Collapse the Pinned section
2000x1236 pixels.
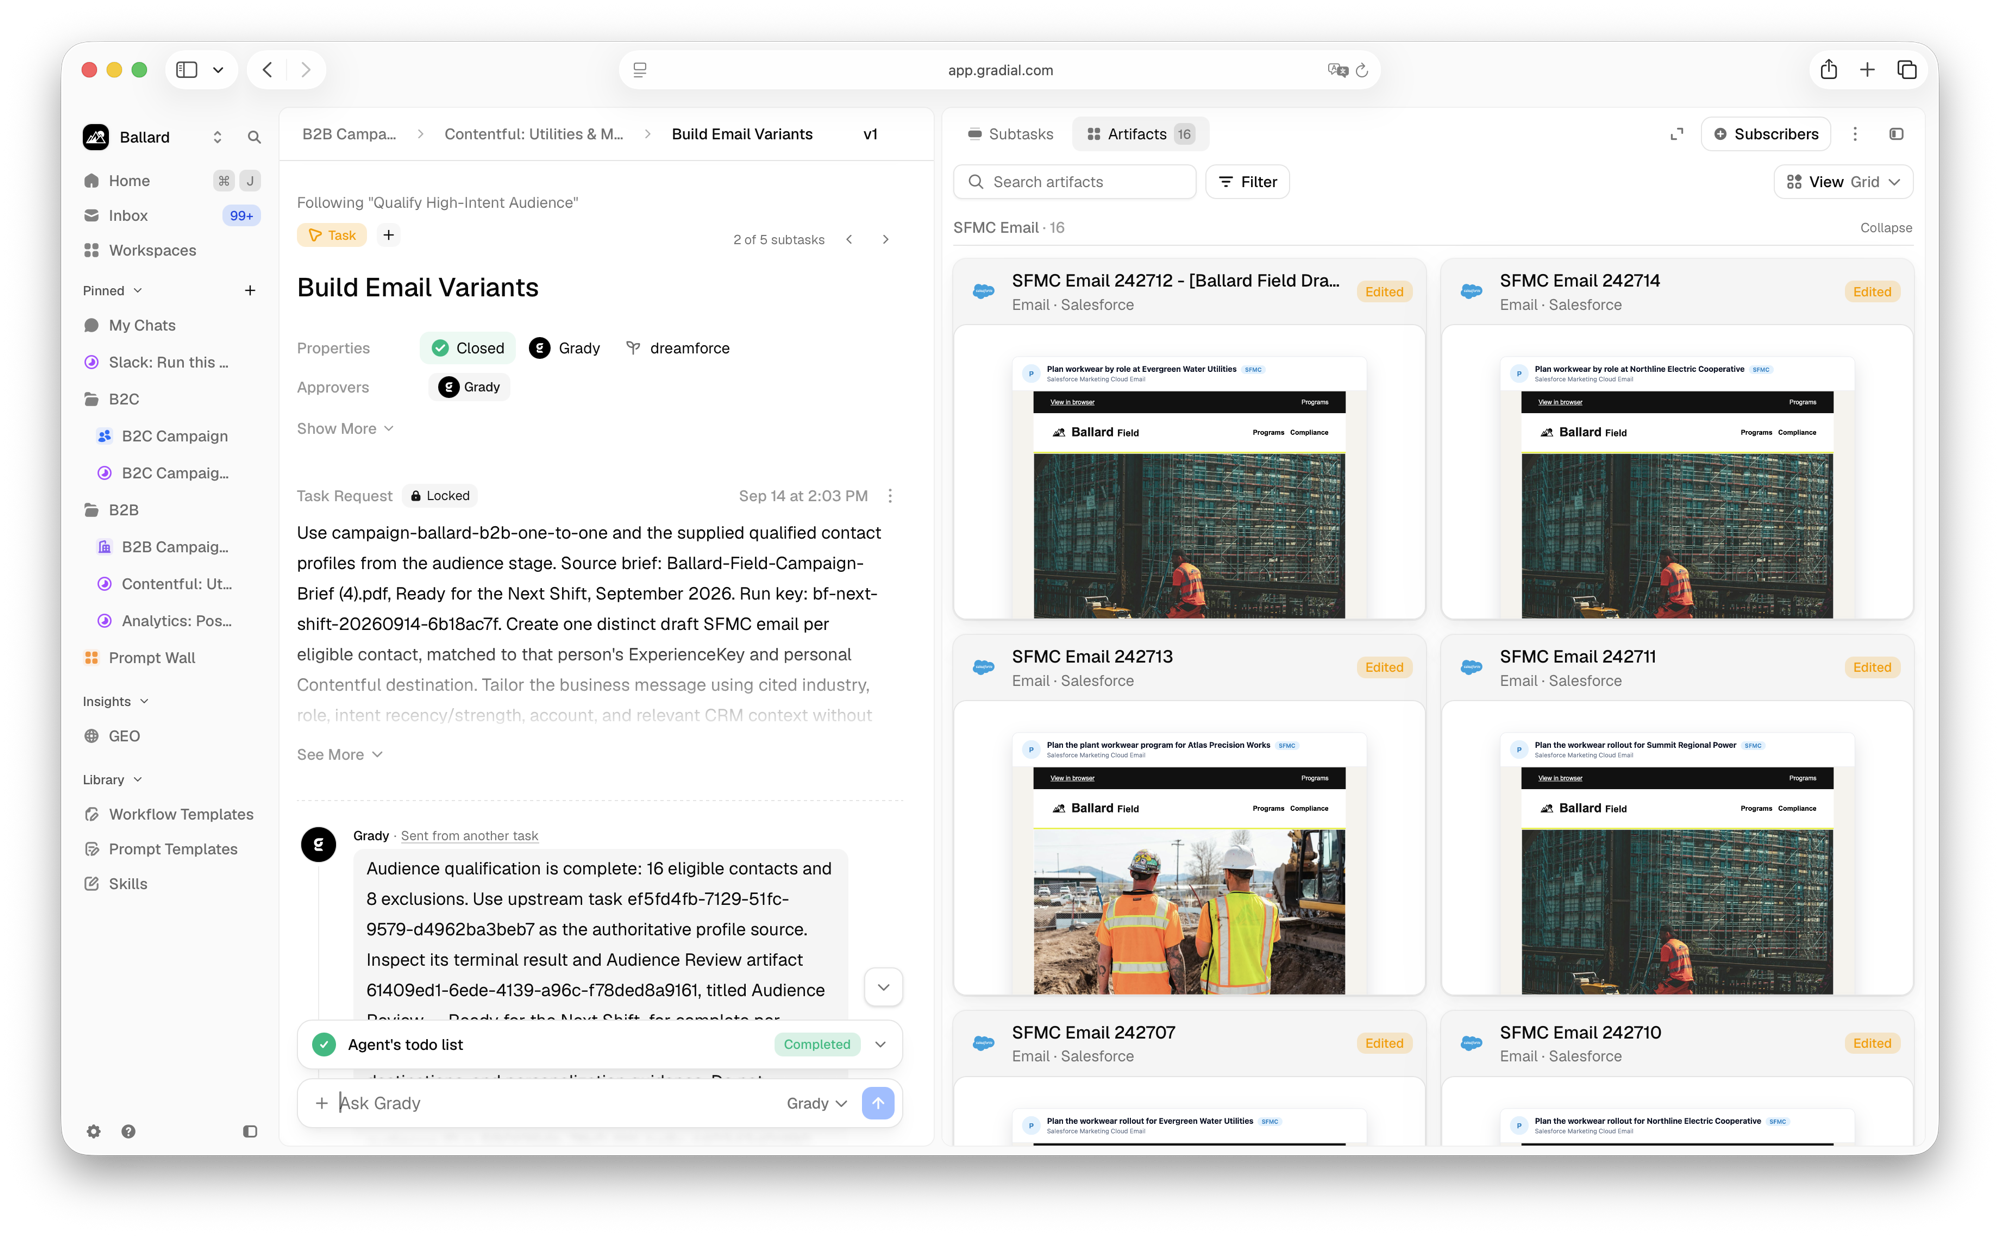pos(113,291)
